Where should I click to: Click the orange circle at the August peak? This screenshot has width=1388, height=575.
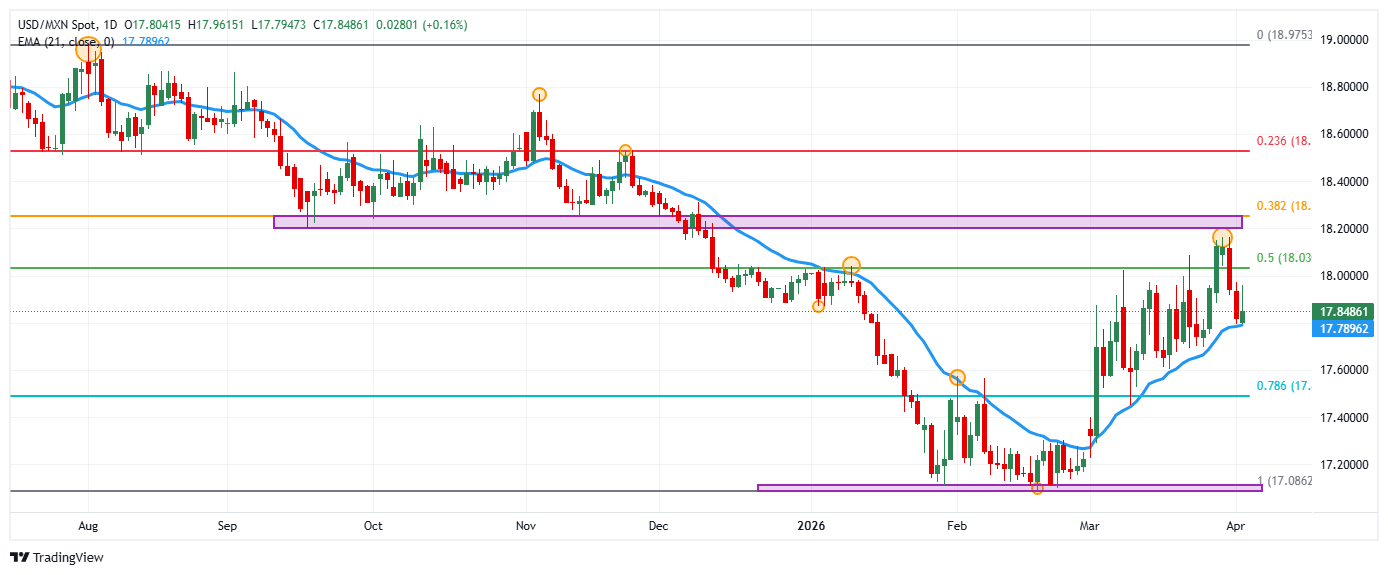coord(88,47)
